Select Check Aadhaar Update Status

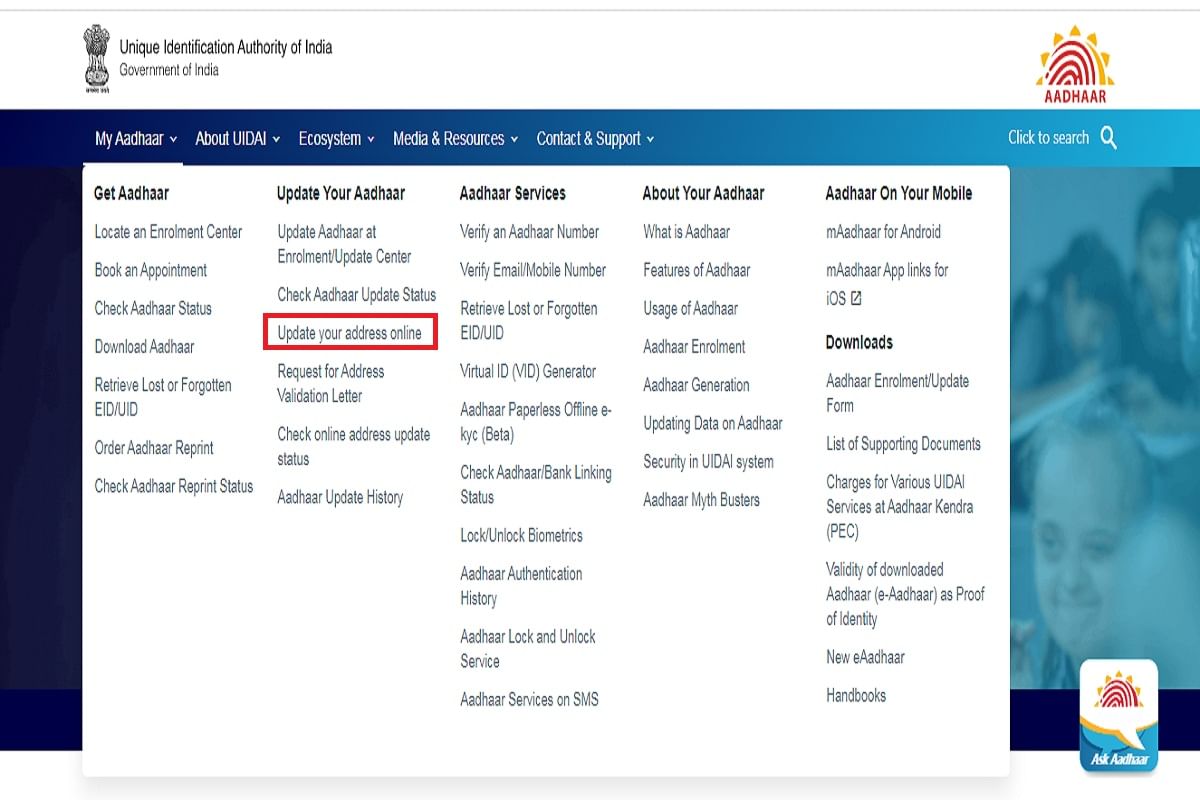pyautogui.click(x=358, y=295)
